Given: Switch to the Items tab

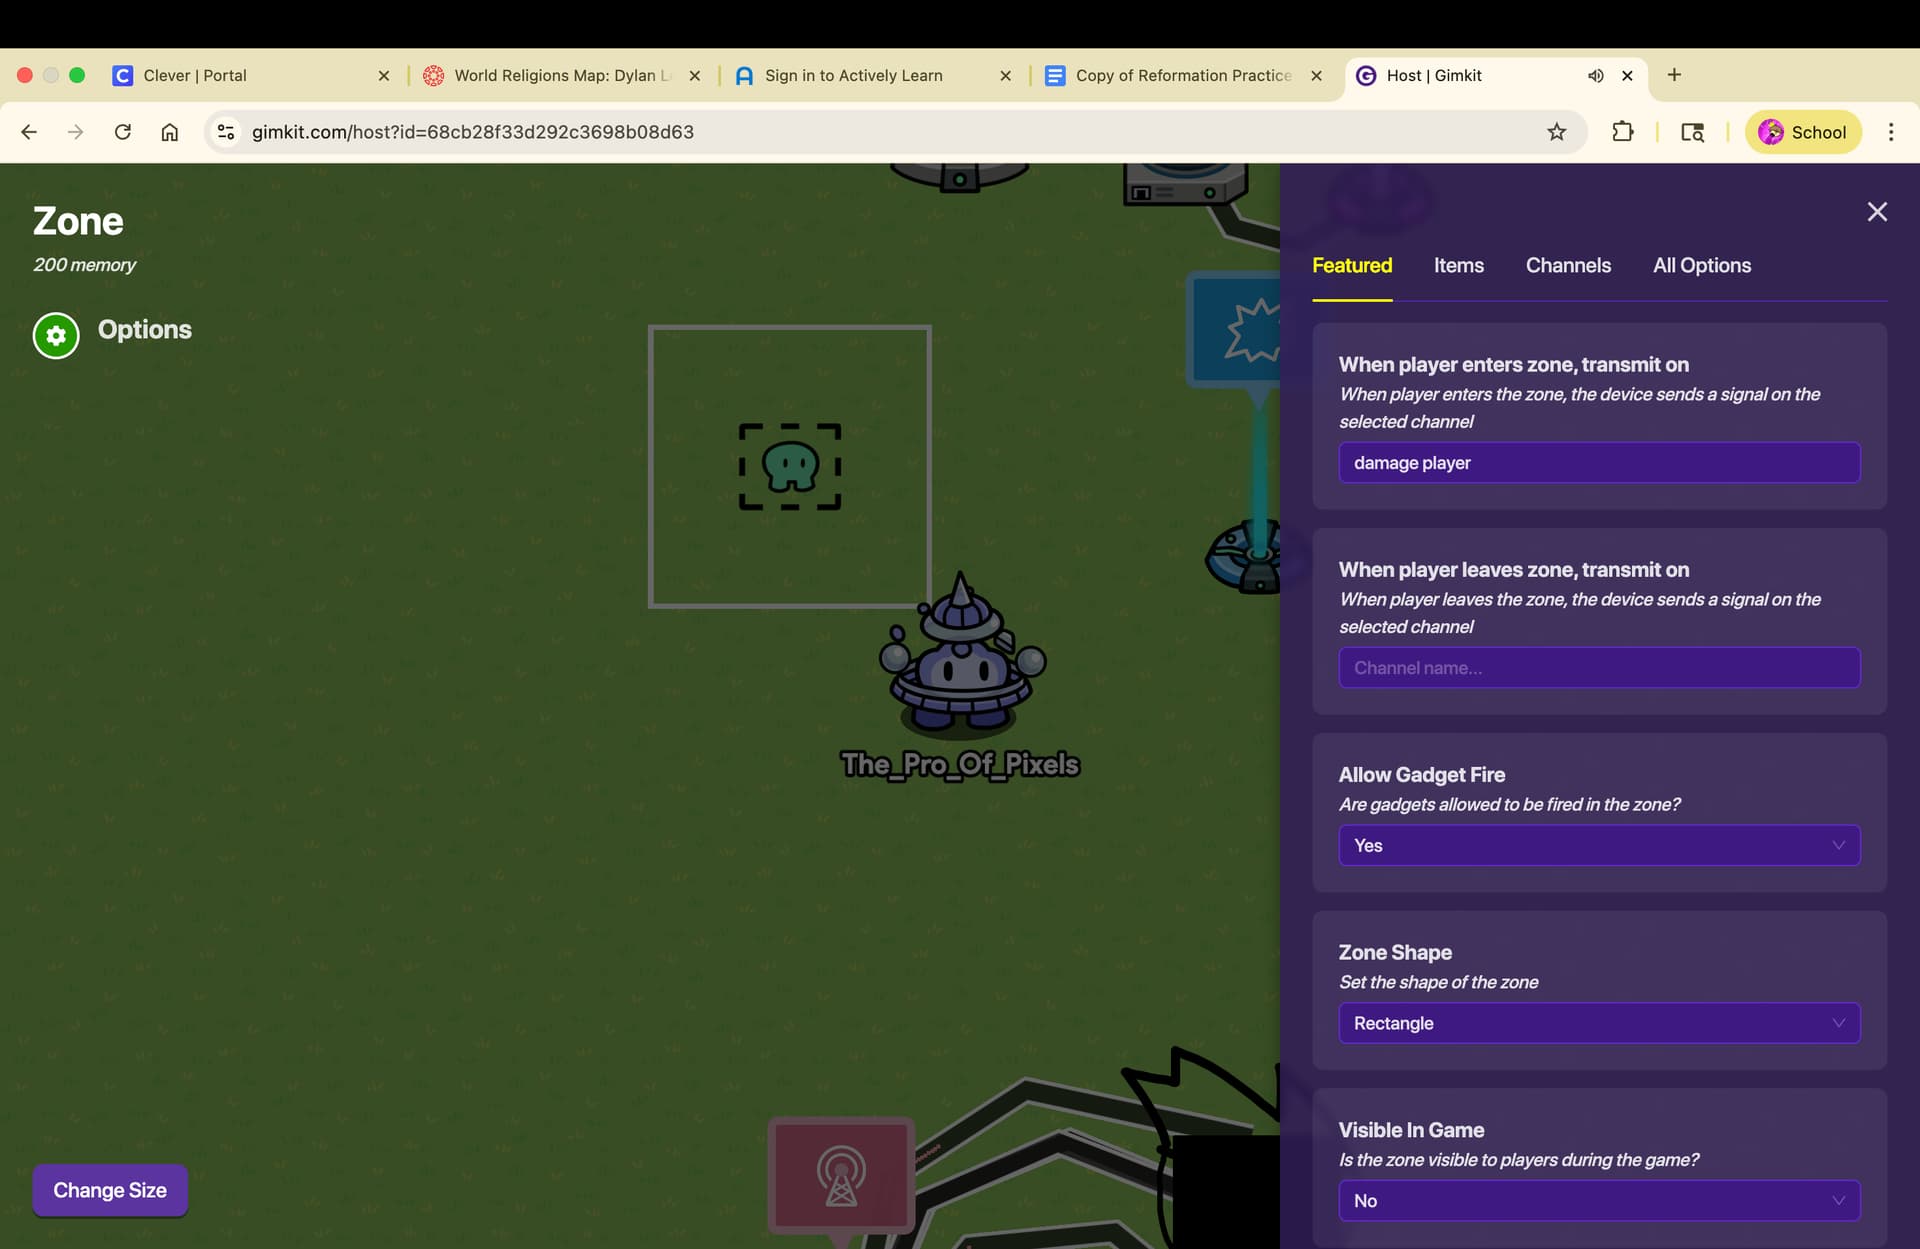Looking at the screenshot, I should 1458,265.
